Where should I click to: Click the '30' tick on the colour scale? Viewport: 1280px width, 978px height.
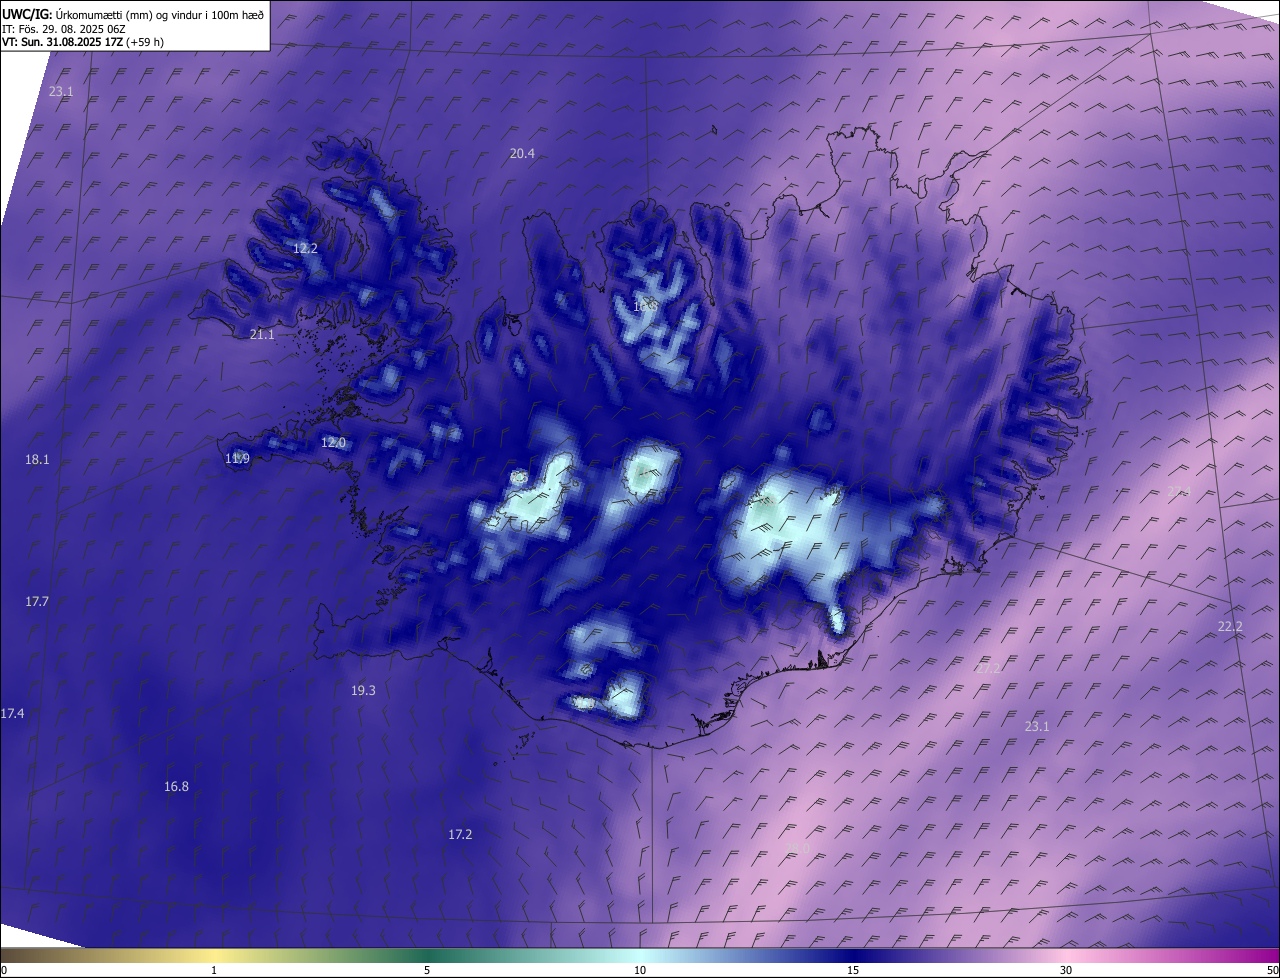tap(1066, 970)
